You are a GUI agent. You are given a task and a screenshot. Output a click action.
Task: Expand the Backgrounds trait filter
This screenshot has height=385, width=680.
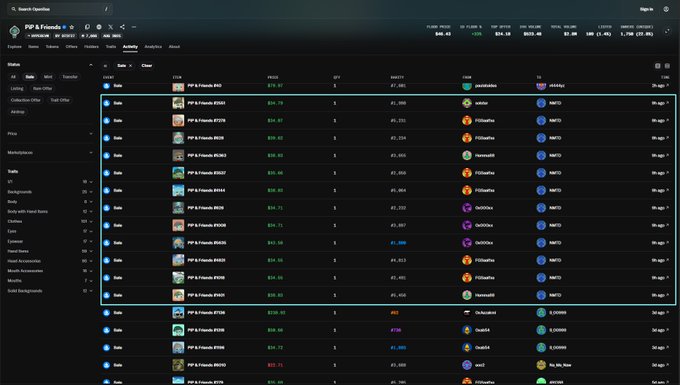(50, 192)
